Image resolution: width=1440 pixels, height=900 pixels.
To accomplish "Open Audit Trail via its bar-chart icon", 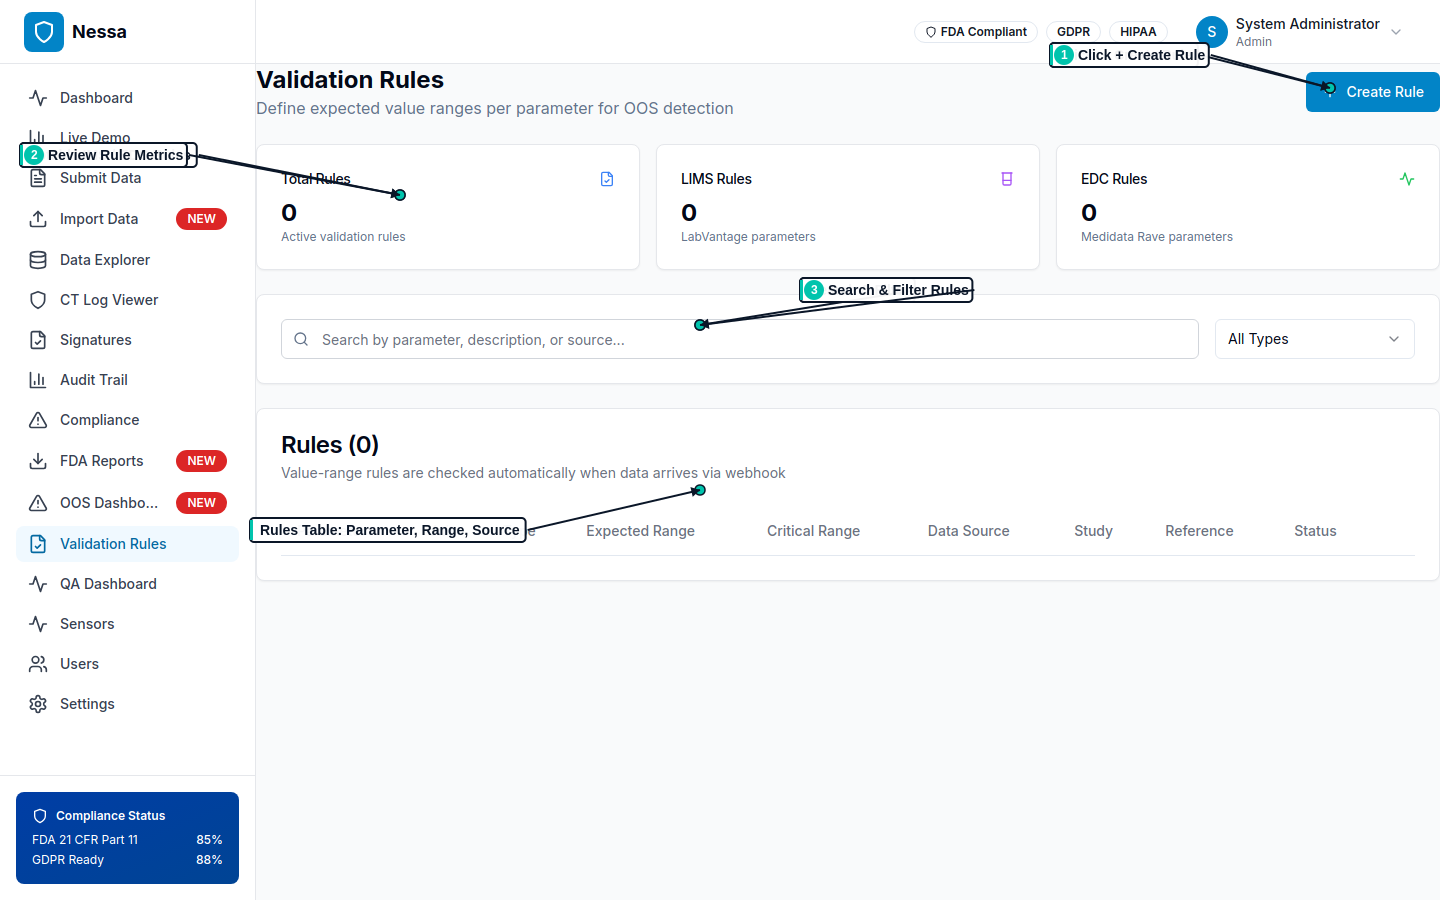I will point(37,379).
